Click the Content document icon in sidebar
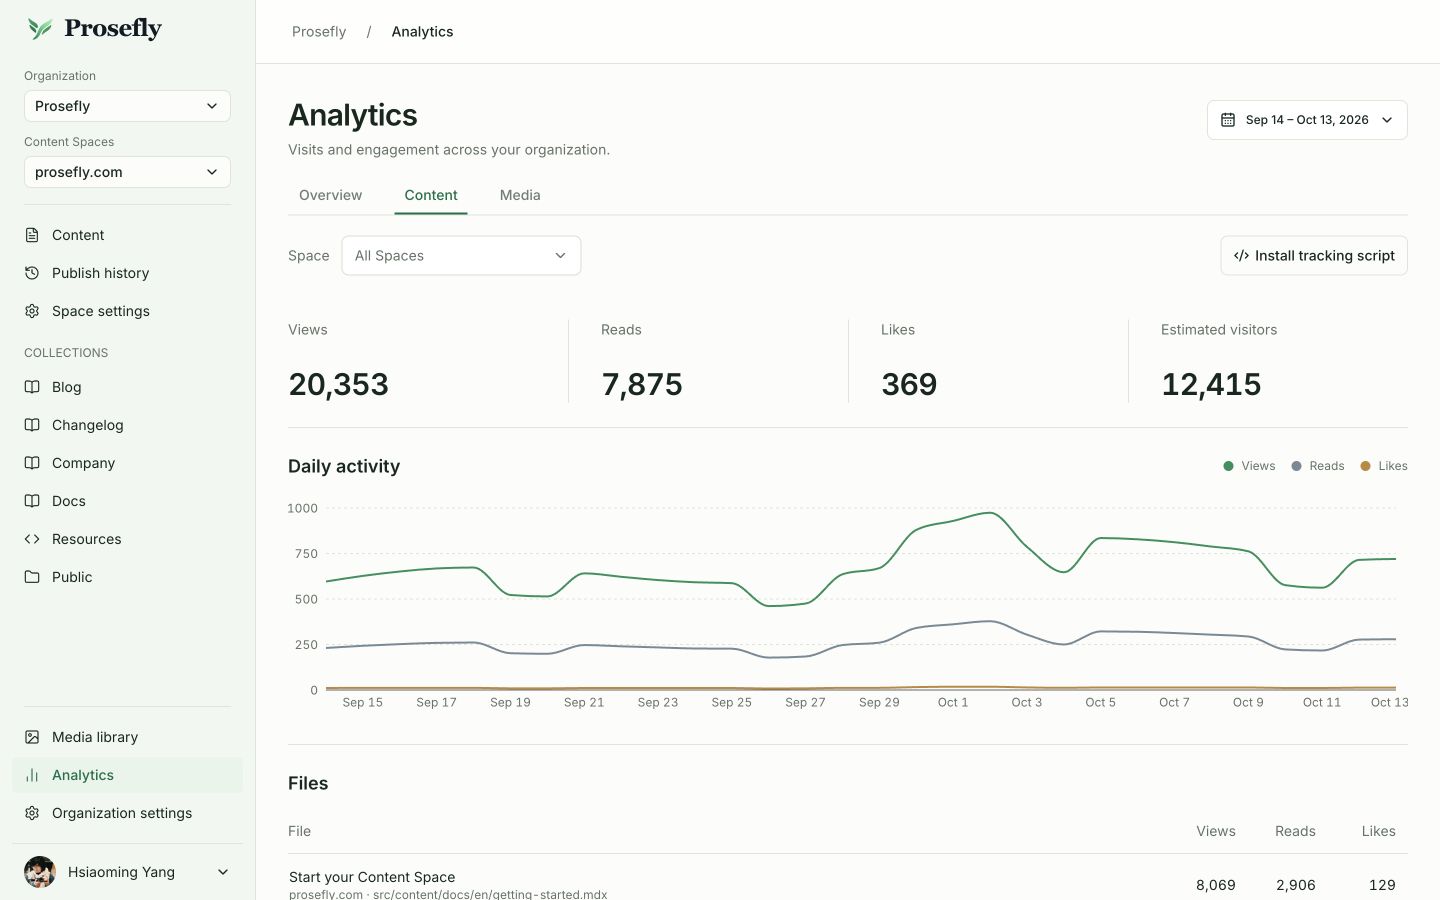 tap(32, 235)
